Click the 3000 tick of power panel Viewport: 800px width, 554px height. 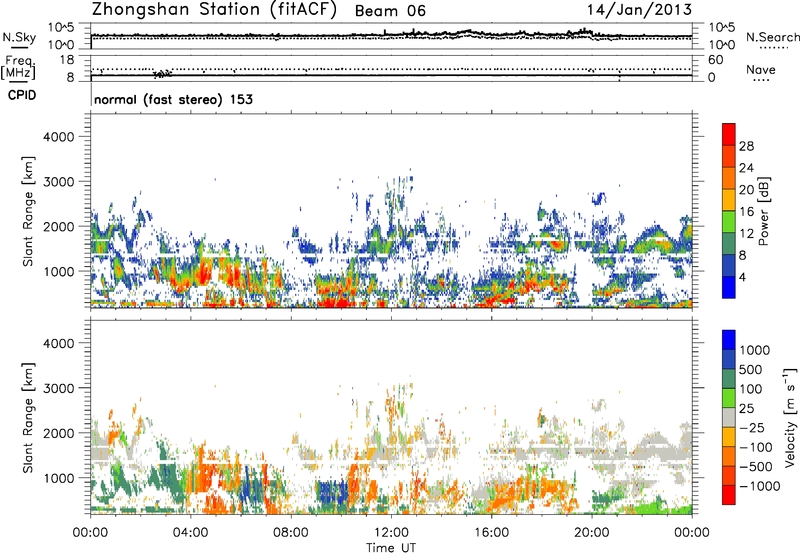tap(59, 182)
